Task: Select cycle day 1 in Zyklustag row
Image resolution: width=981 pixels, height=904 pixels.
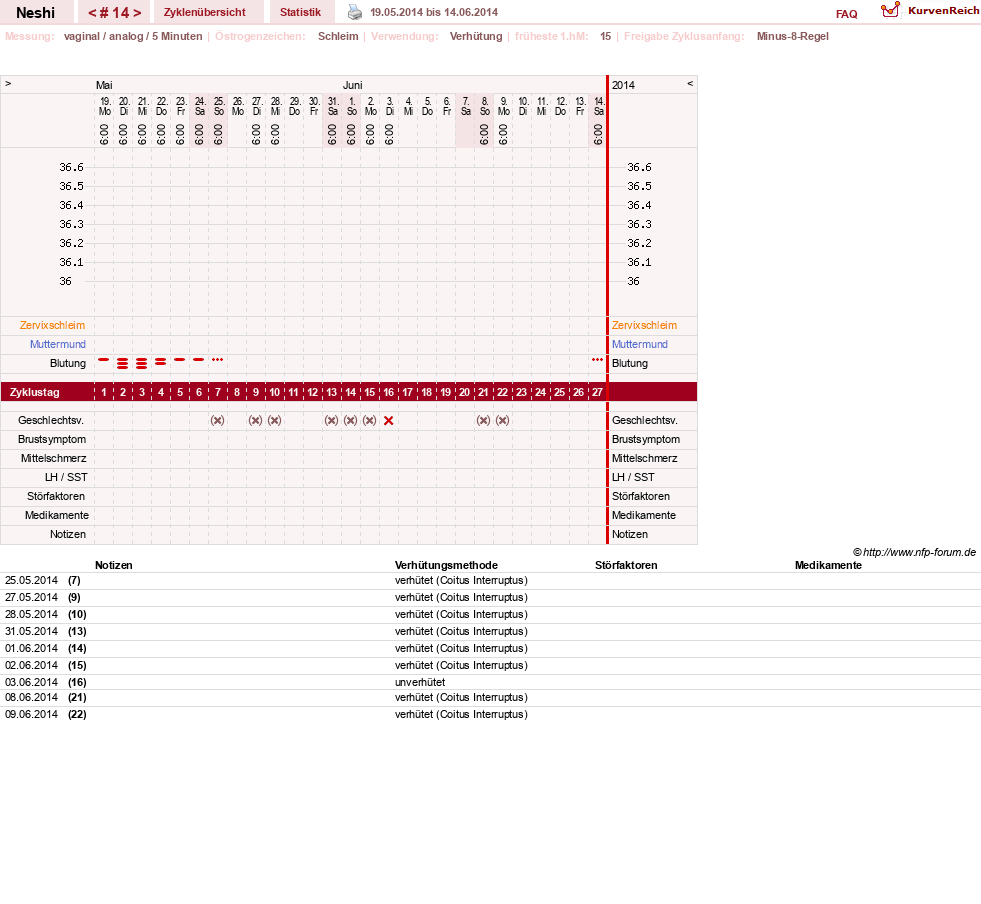Action: (x=104, y=392)
